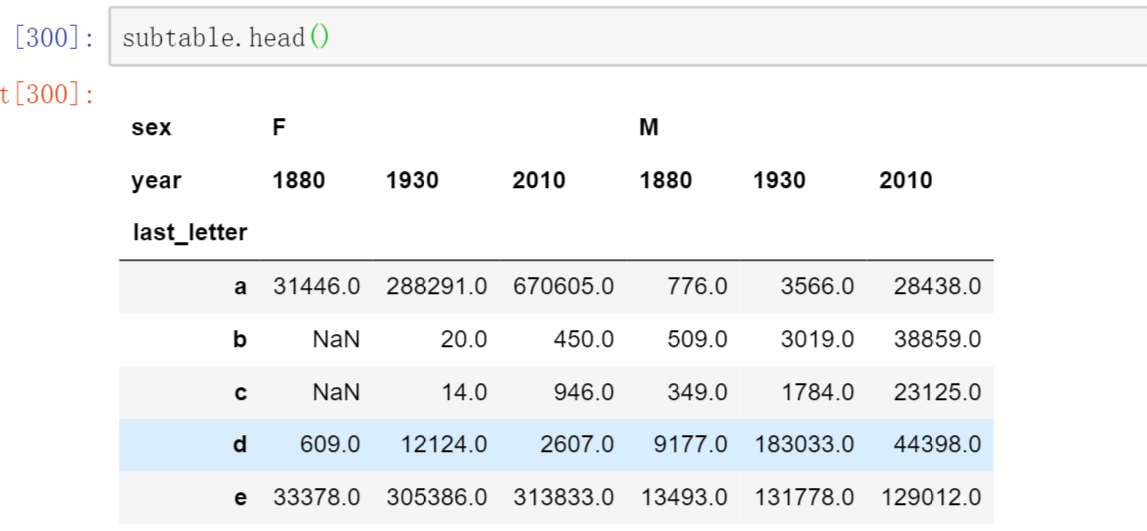Select row label 'c'
This screenshot has height=531, width=1147.
coord(241,393)
